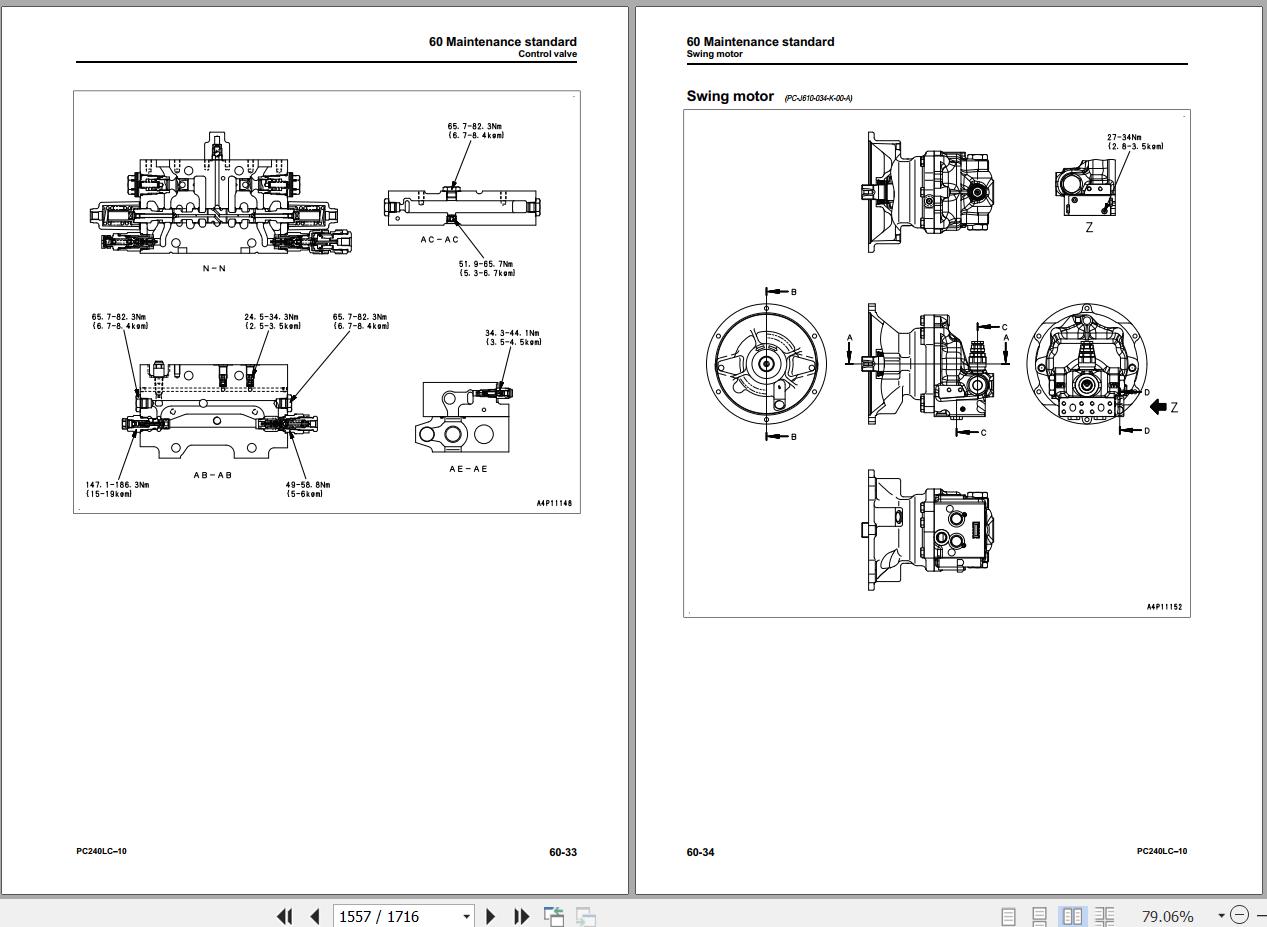Viewport: 1267px width, 927px height.
Task: Click the previous view icon
Action: pos(554,916)
